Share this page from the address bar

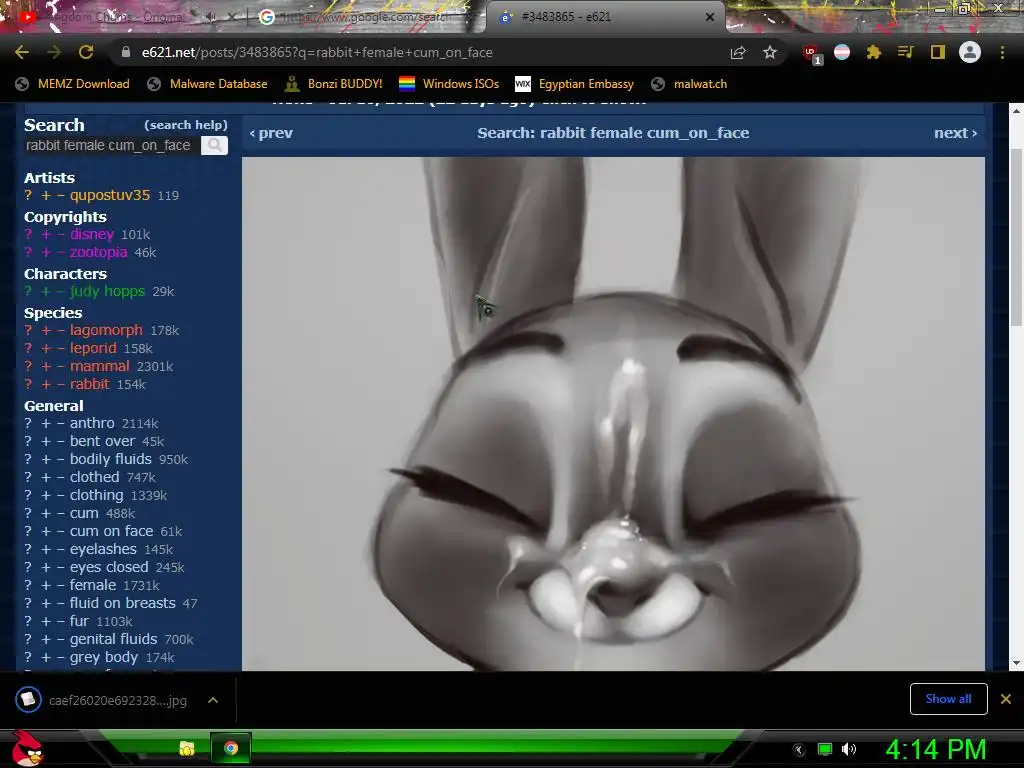click(x=738, y=52)
